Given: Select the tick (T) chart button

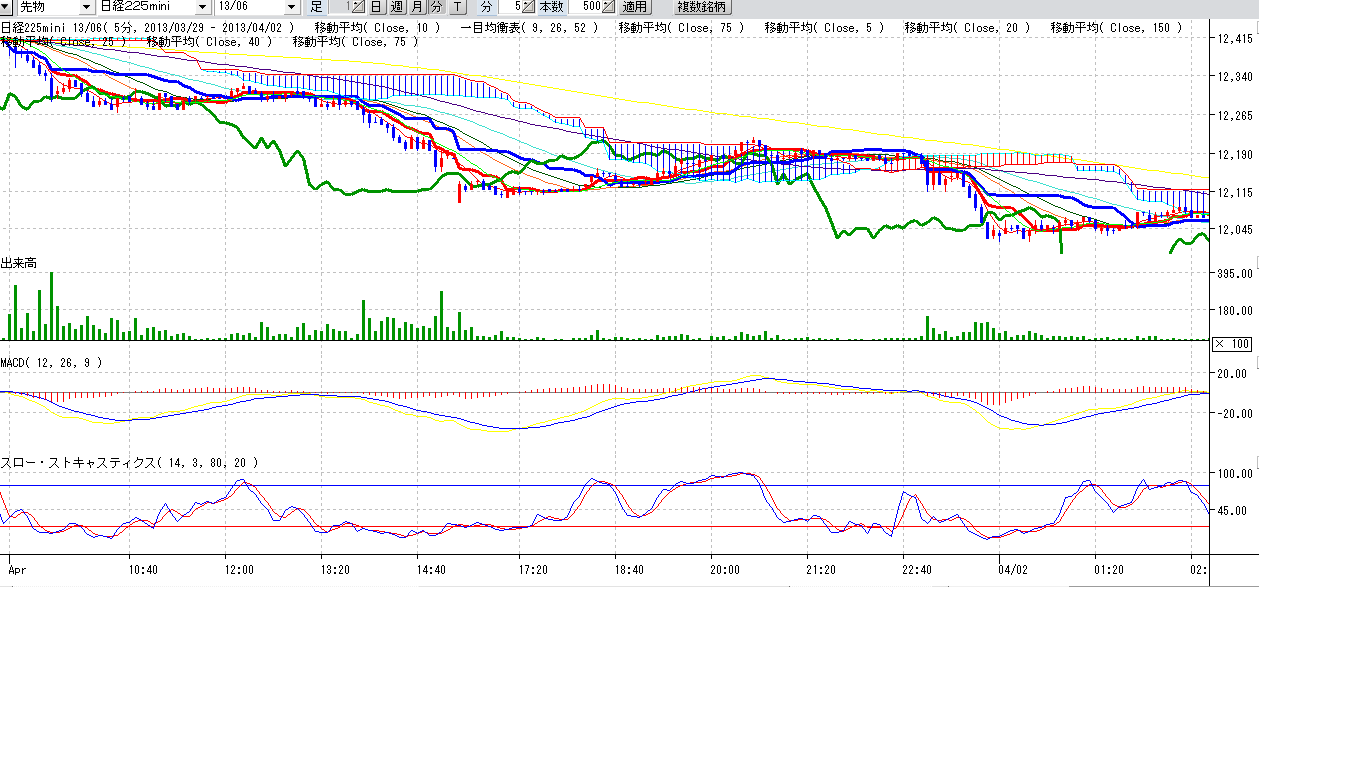Looking at the screenshot, I should (457, 7).
